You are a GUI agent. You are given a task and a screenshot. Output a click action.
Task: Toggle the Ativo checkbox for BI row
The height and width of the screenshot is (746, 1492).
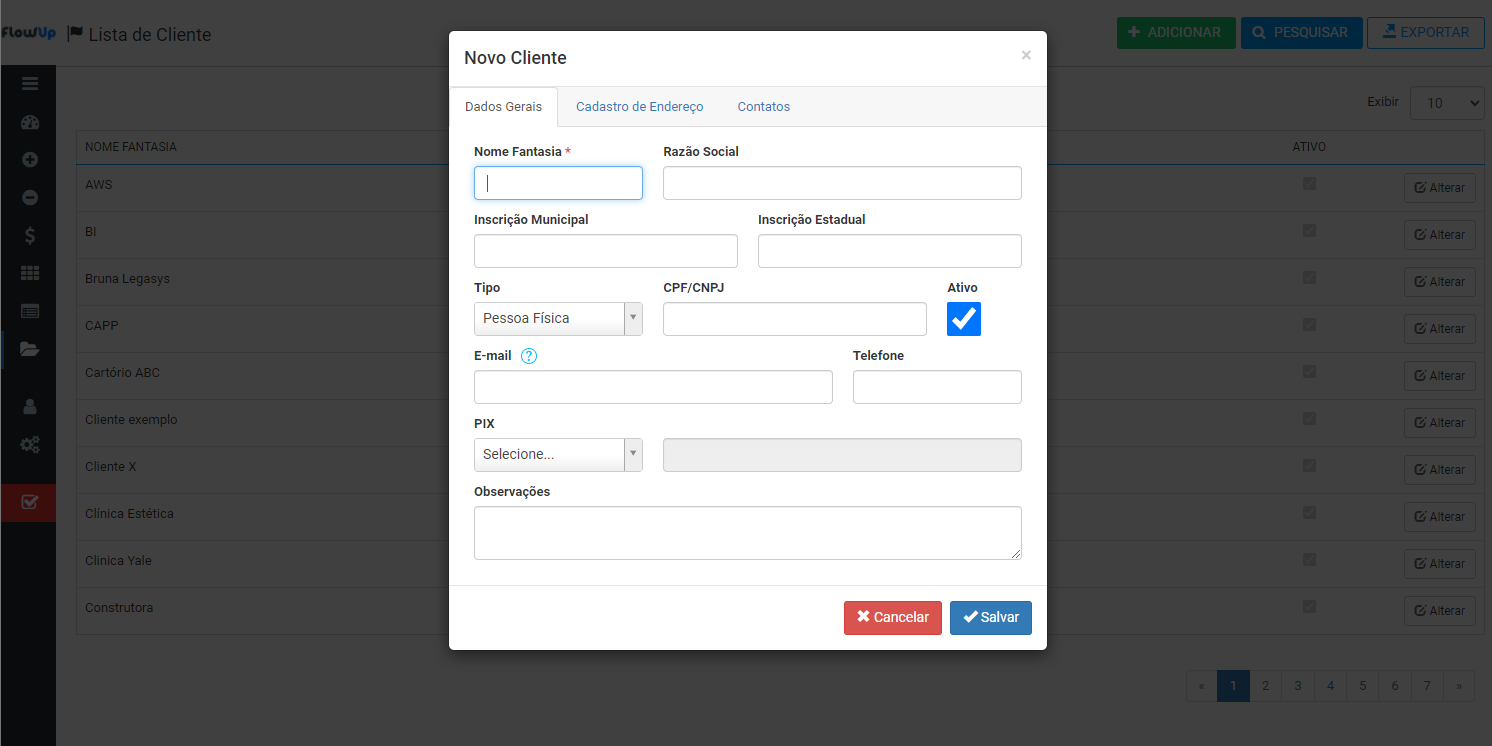[1309, 231]
